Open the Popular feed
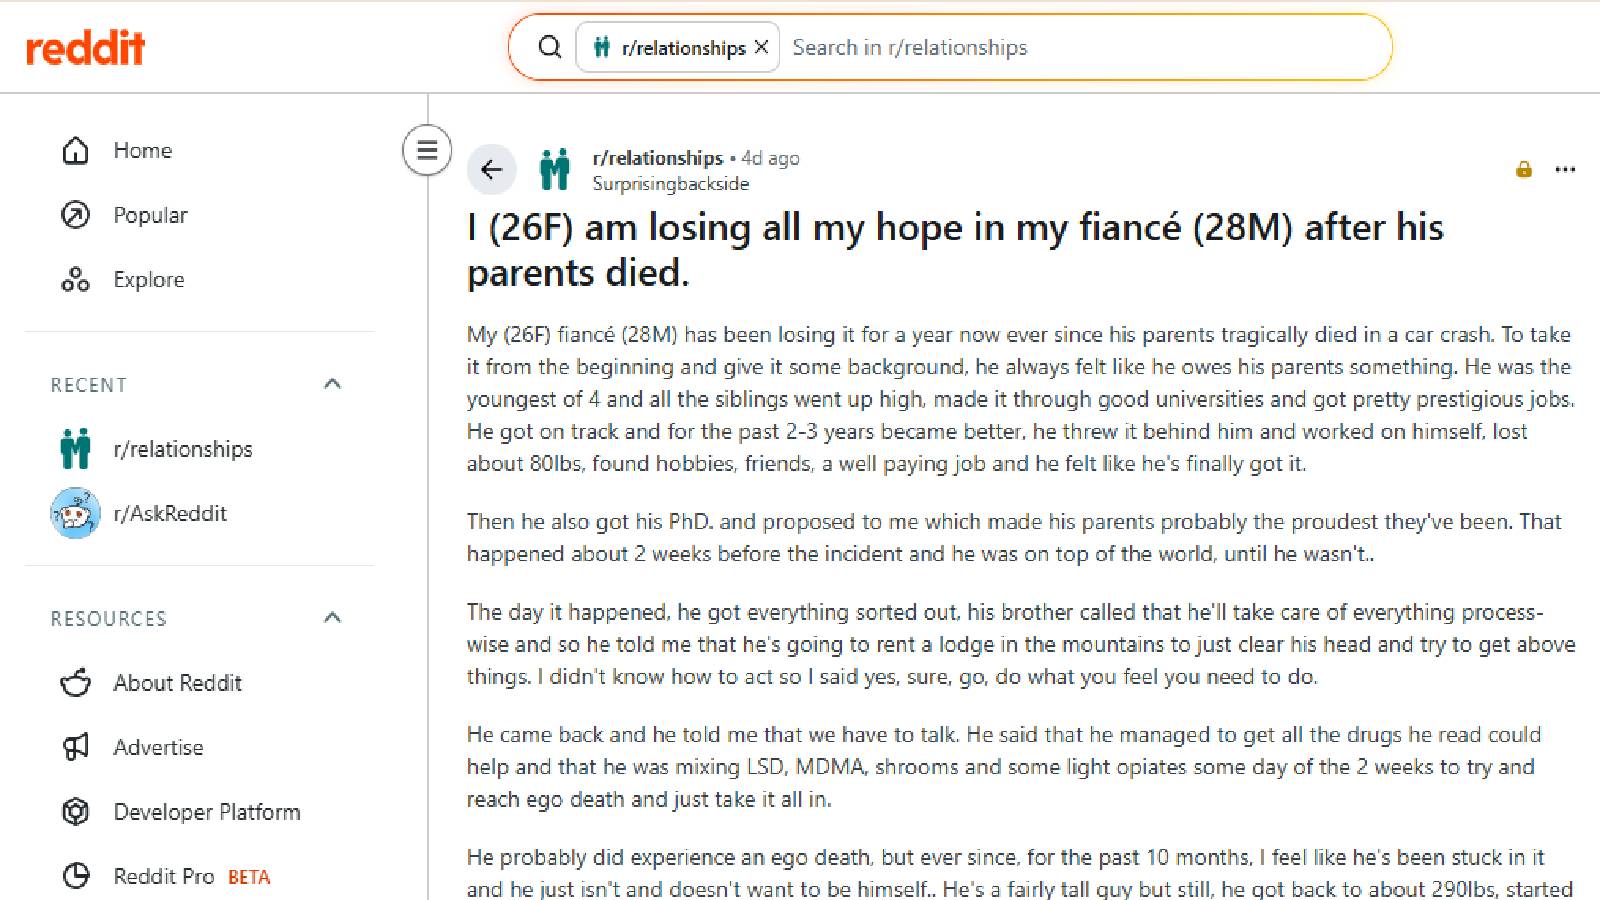1600x900 pixels. (150, 215)
